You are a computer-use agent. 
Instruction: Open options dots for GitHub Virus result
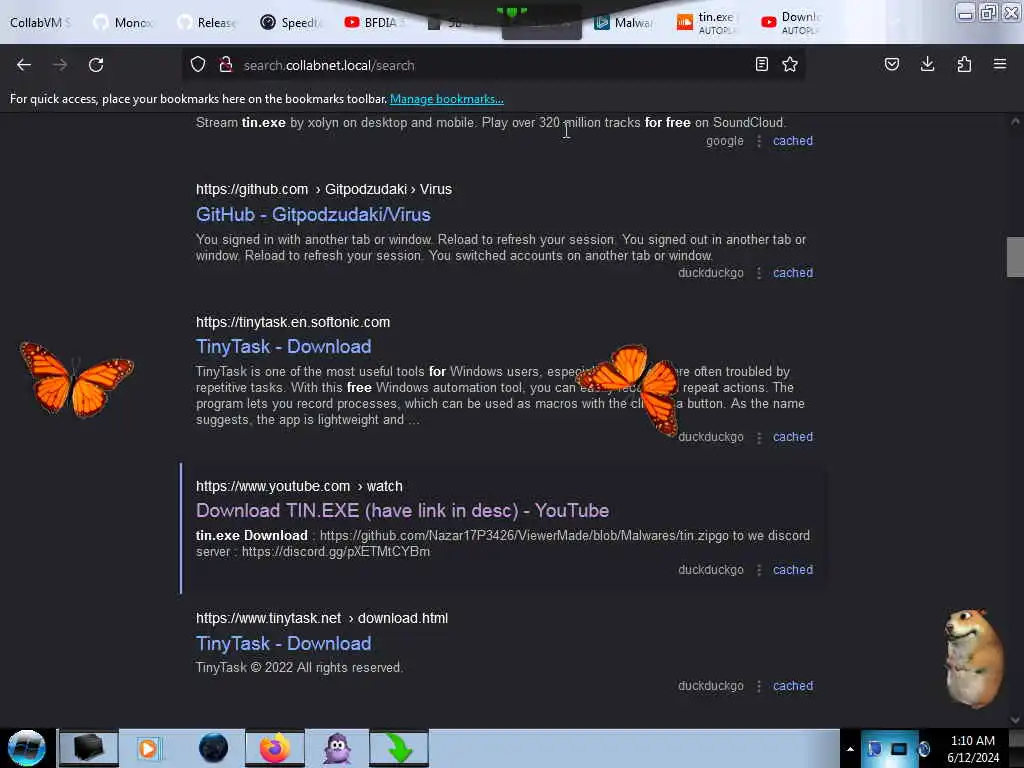[x=759, y=273]
